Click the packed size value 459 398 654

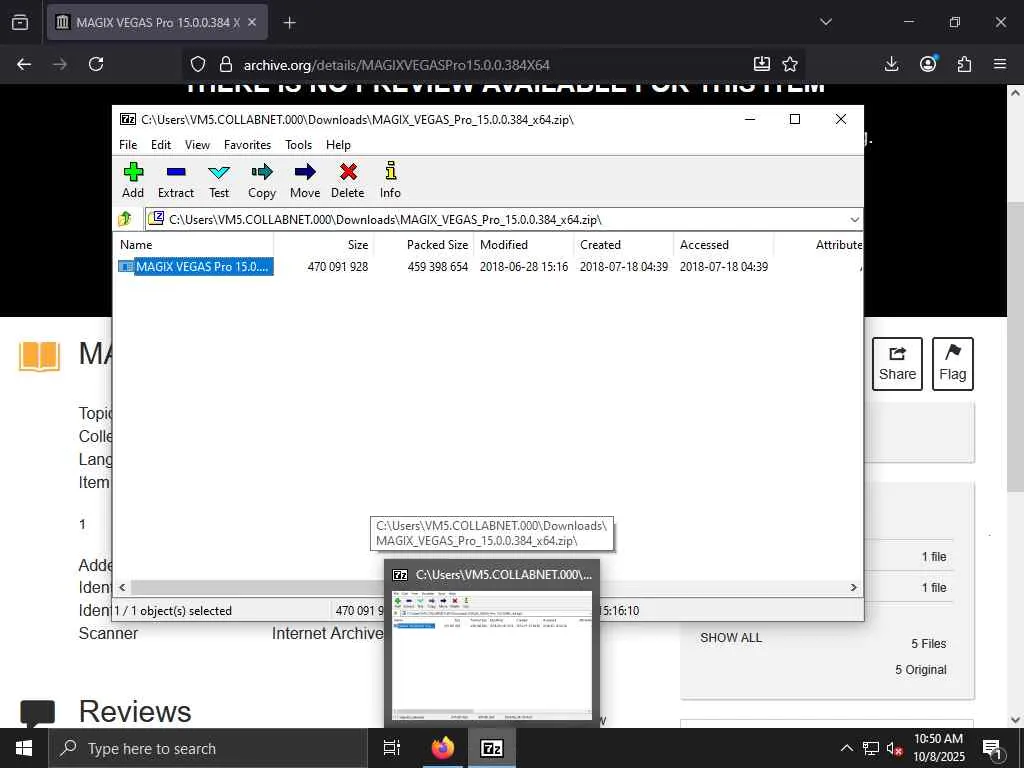438,266
